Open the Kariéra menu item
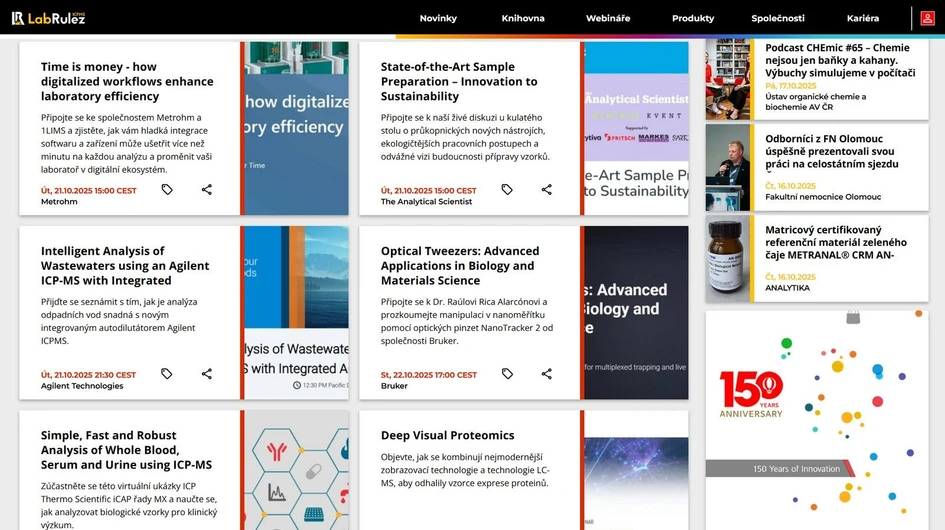945x530 pixels. 863,18
